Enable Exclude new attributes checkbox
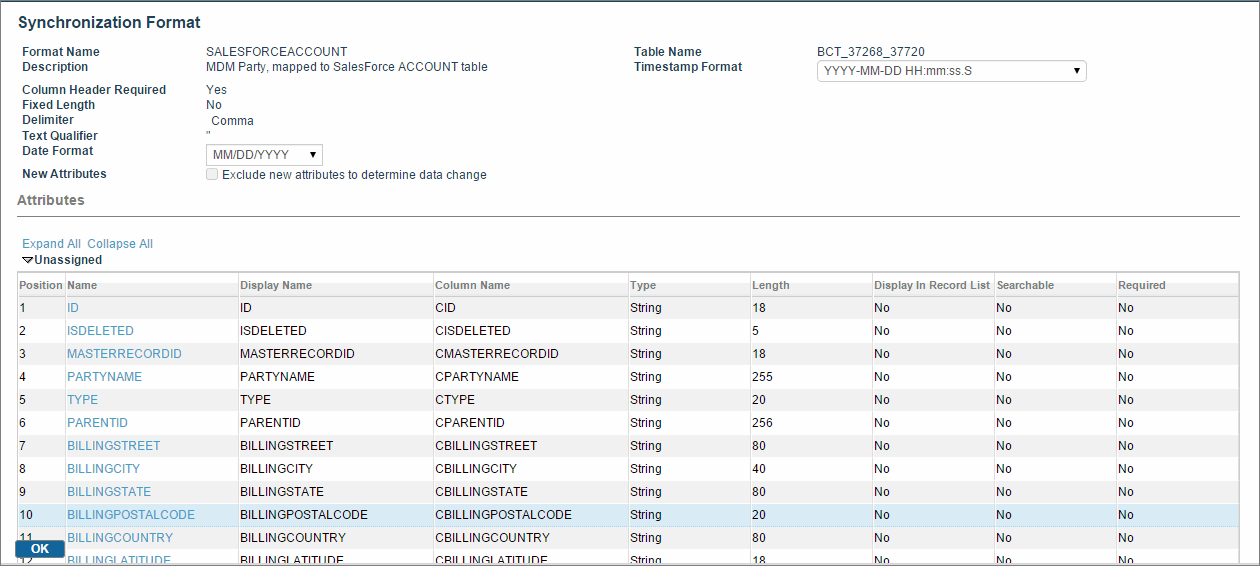The image size is (1260, 566). (212, 174)
